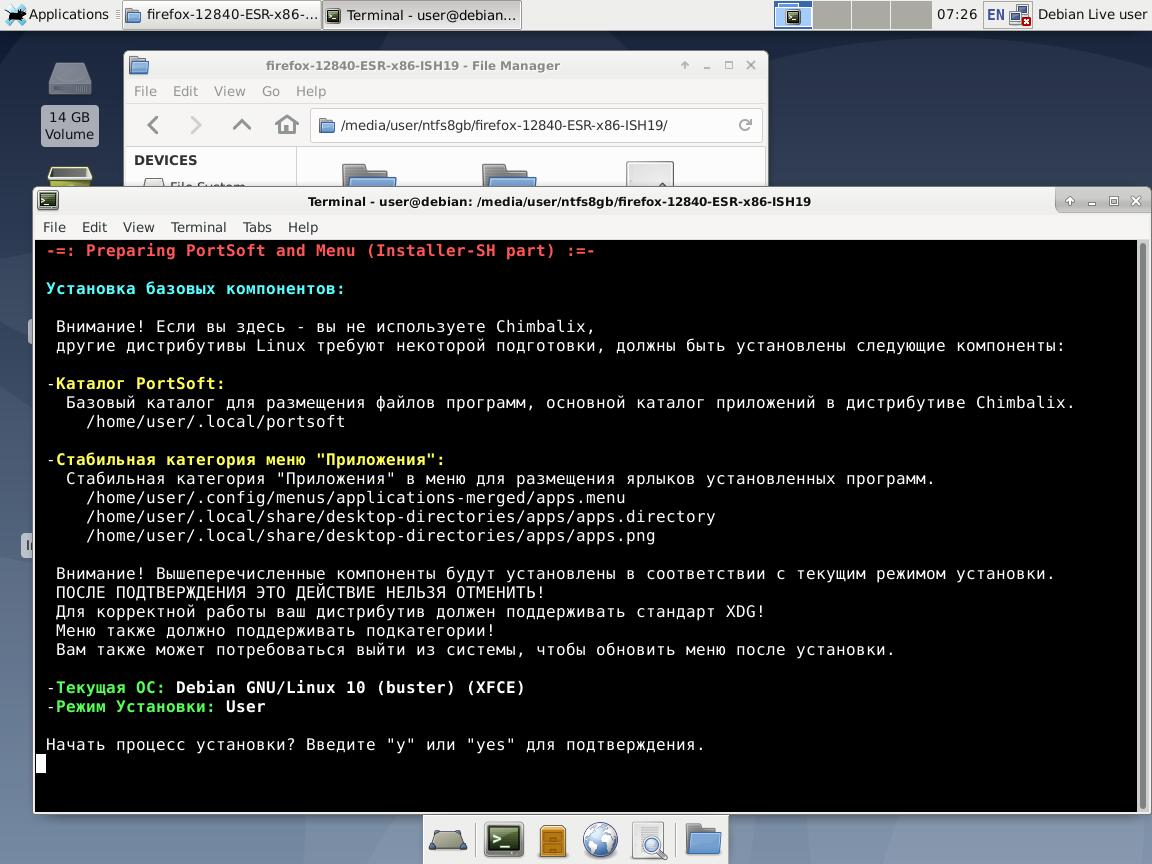Viewport: 1152px width, 864px height.
Task: Open EN keyboard layout indicator
Action: click(996, 15)
